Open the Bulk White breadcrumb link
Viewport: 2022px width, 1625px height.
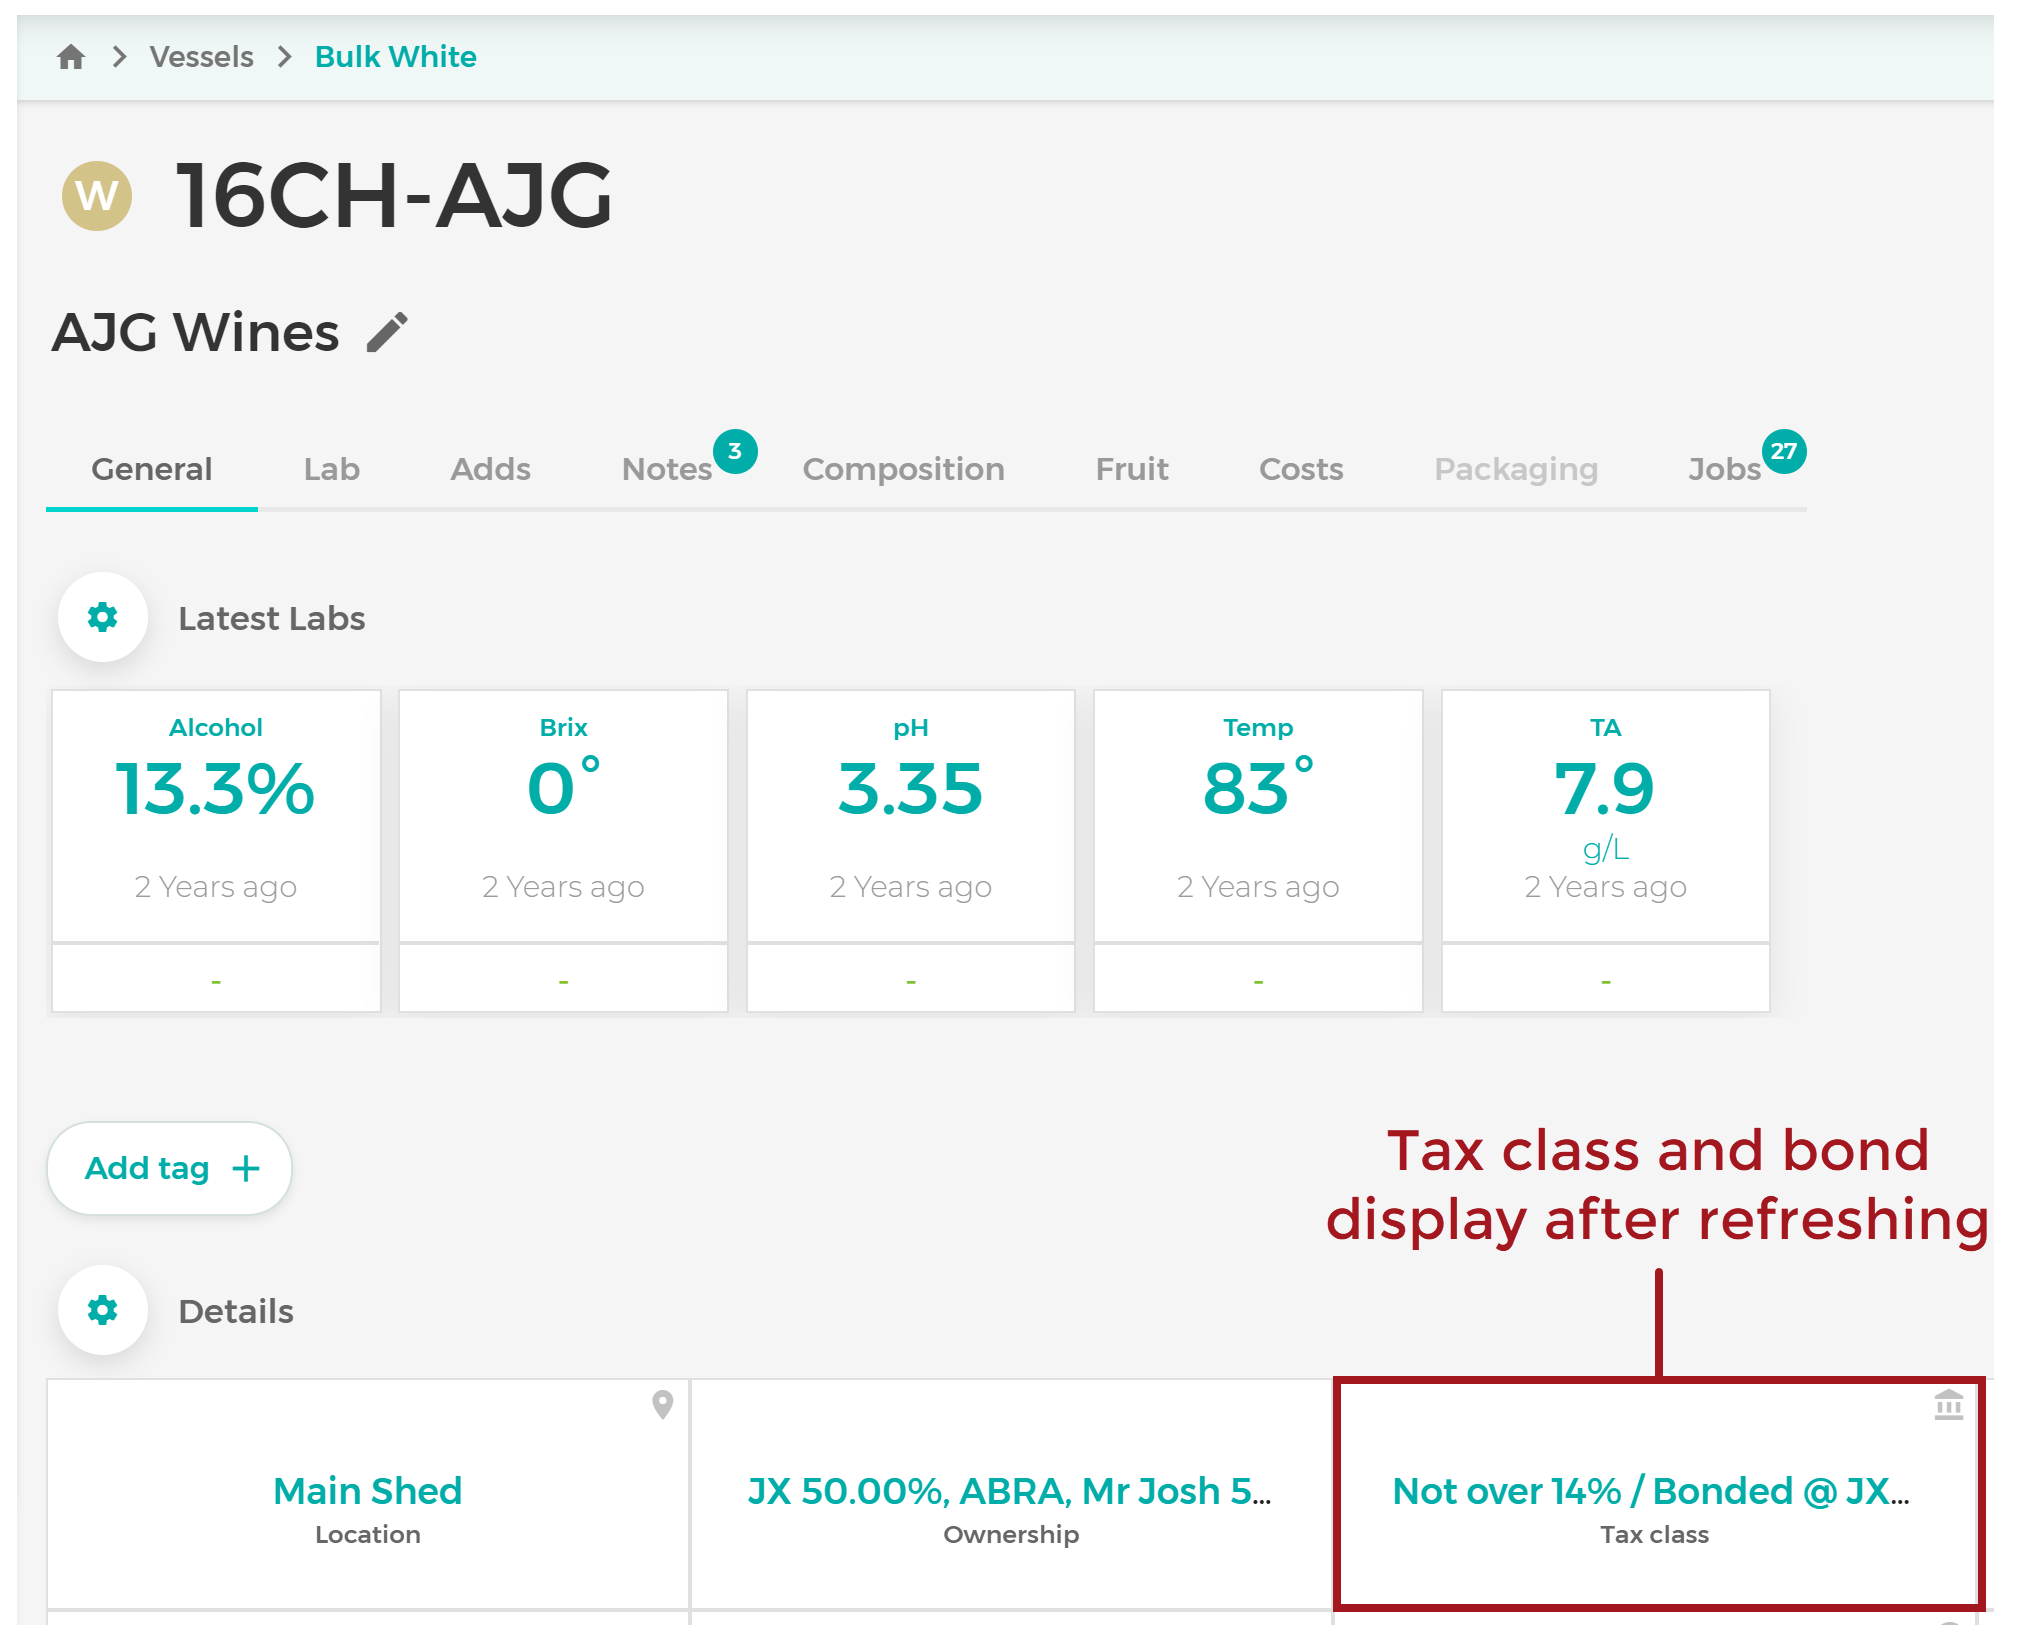pyautogui.click(x=395, y=57)
